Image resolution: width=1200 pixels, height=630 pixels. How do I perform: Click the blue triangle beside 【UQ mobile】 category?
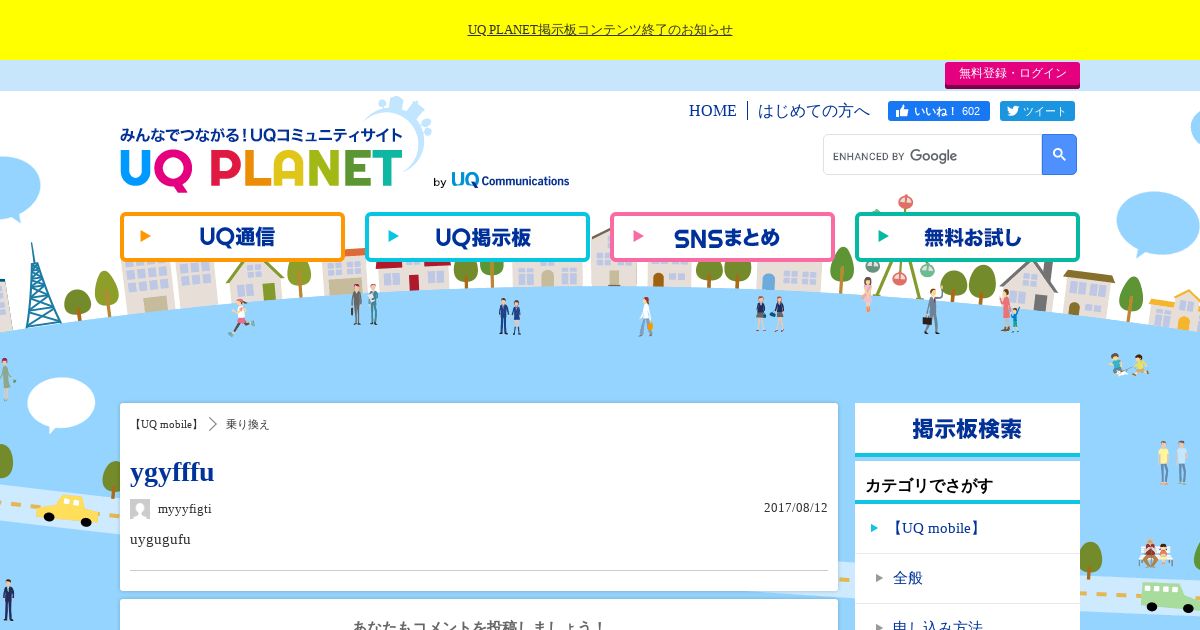pos(875,528)
